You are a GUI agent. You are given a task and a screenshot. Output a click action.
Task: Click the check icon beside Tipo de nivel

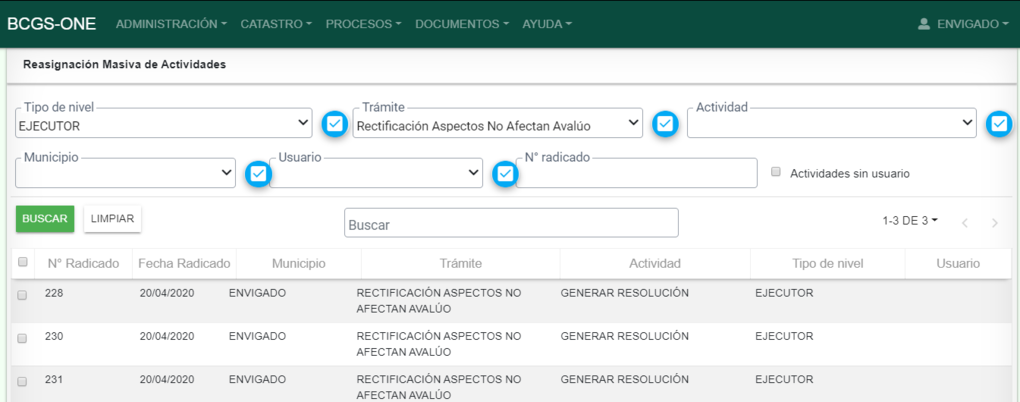(336, 123)
